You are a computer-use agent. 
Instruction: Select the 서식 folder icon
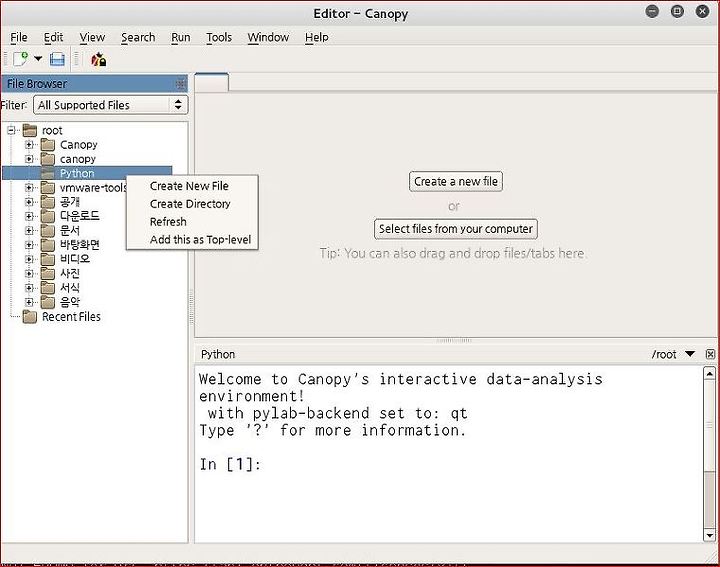48,288
